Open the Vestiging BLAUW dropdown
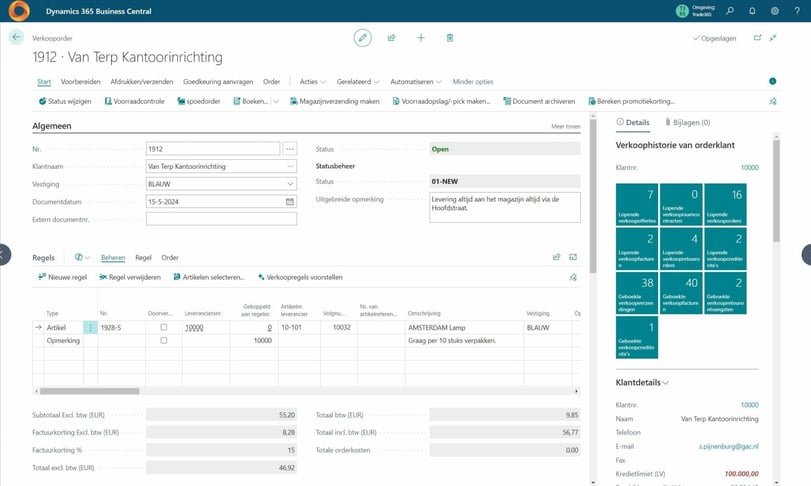811x486 pixels. click(290, 184)
